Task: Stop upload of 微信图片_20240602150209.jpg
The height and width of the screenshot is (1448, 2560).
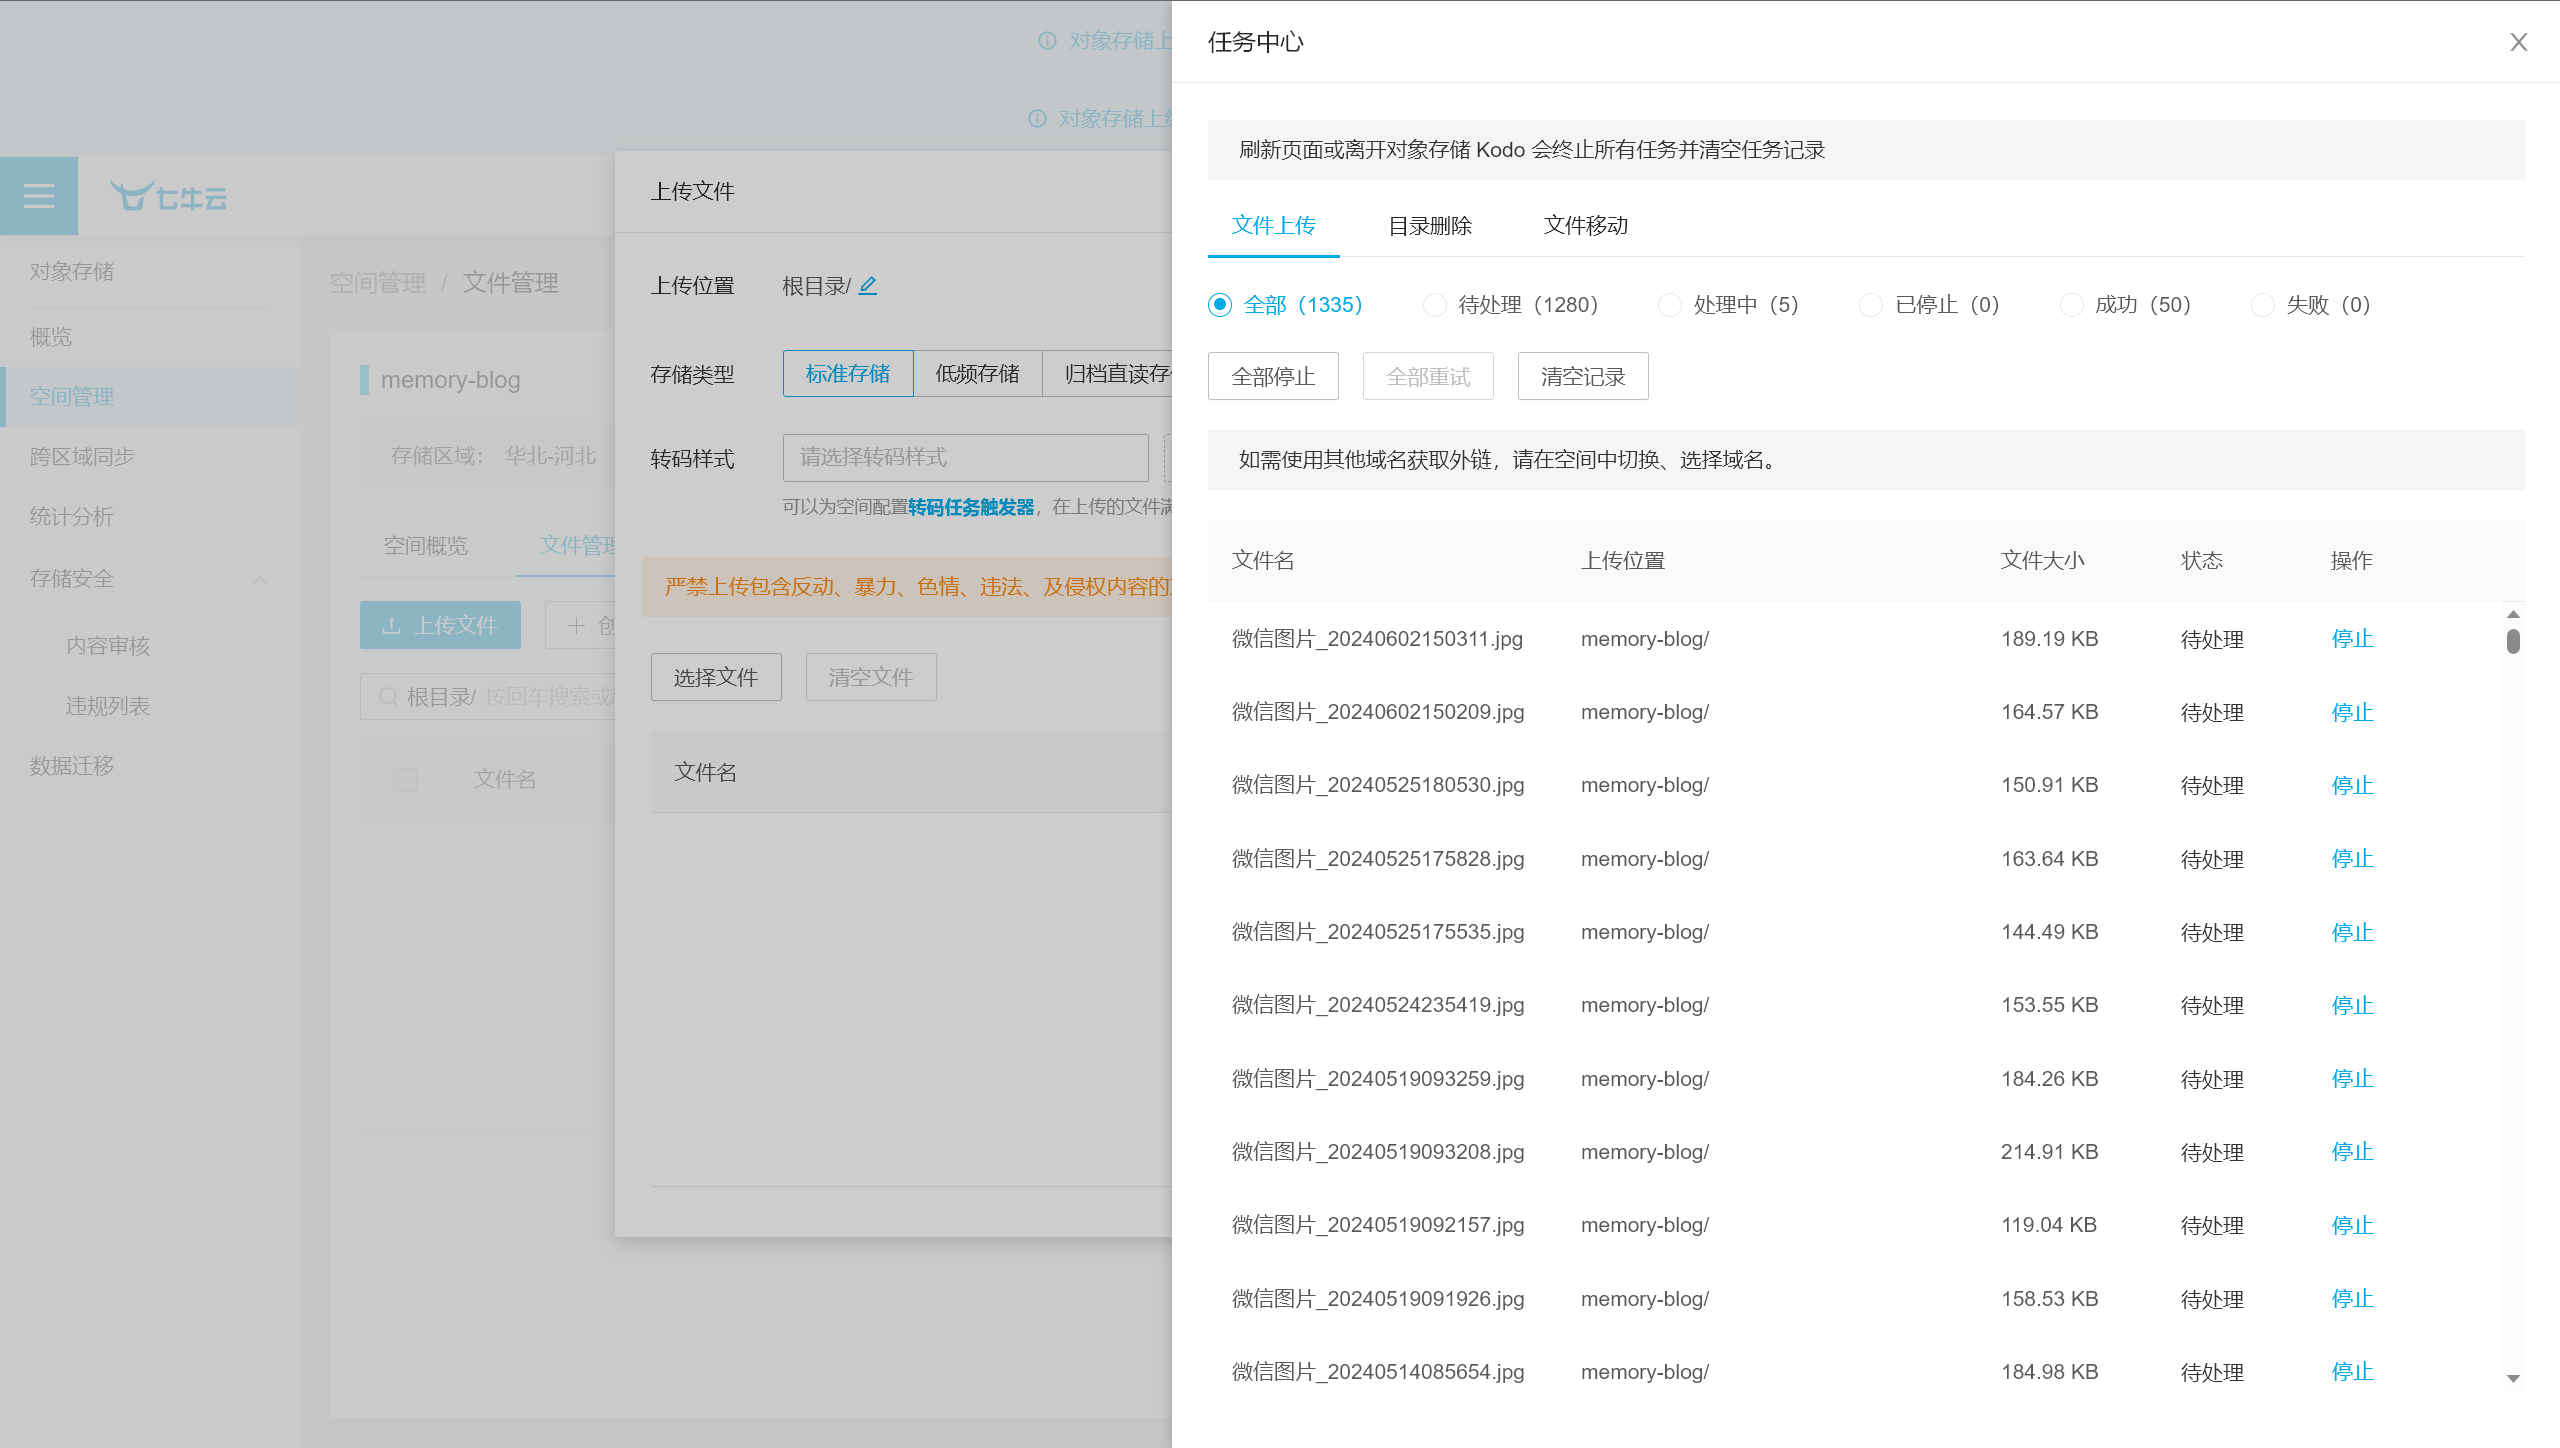Action: click(2352, 712)
